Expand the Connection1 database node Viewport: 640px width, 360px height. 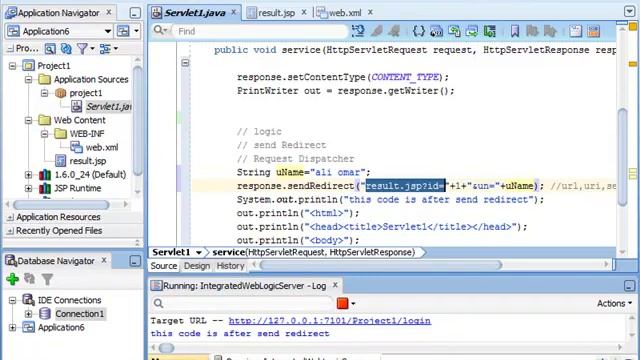click(29, 314)
